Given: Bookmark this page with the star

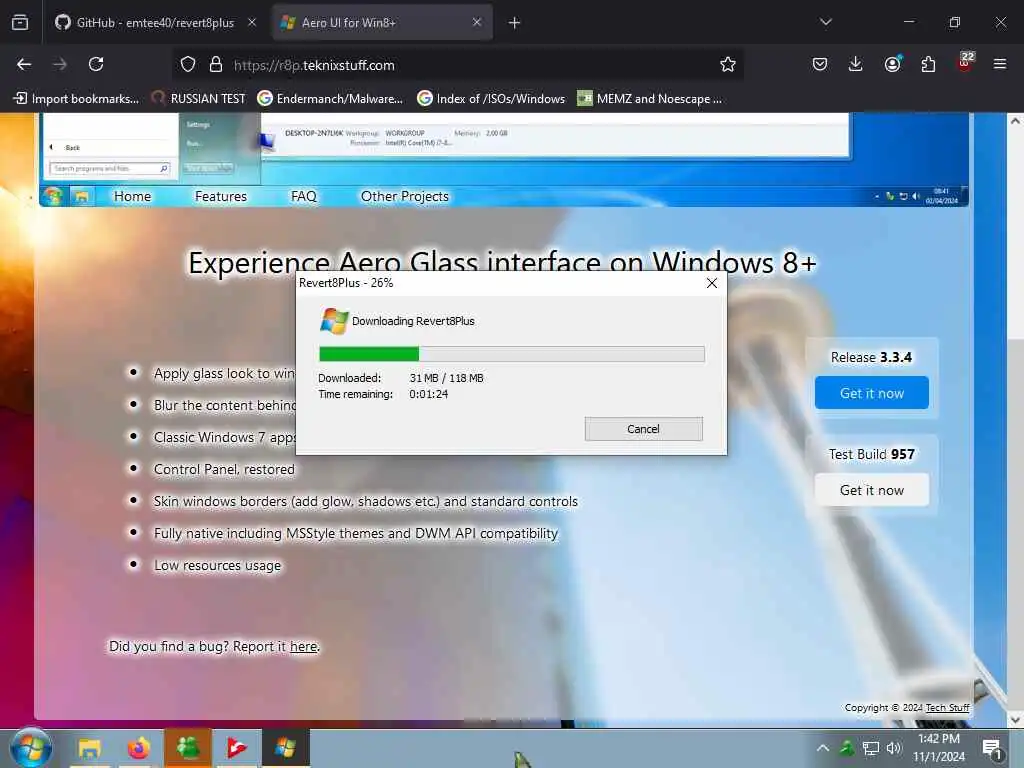Looking at the screenshot, I should click(728, 65).
